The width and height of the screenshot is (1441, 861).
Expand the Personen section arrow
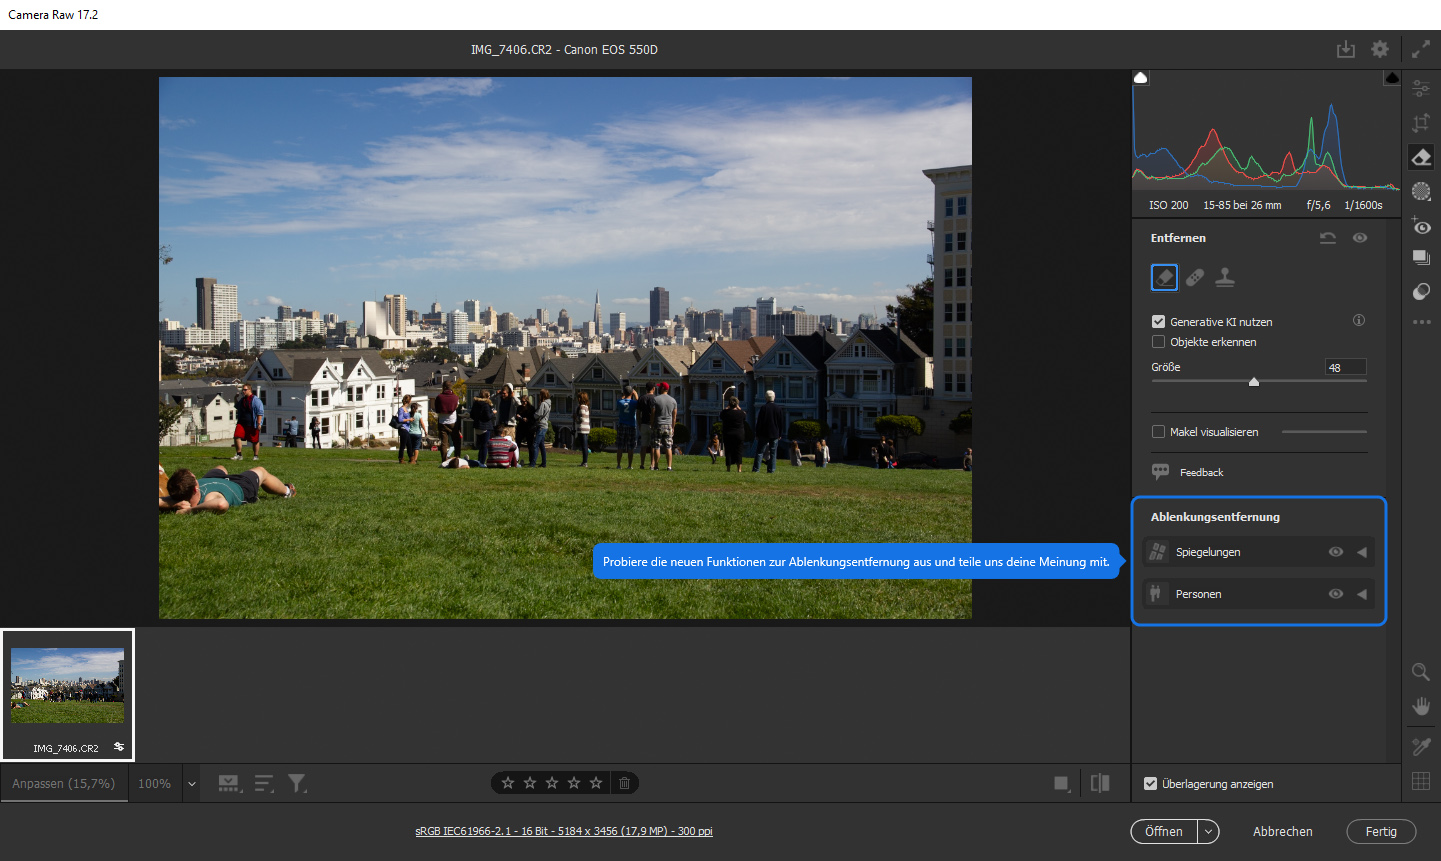[x=1362, y=594]
